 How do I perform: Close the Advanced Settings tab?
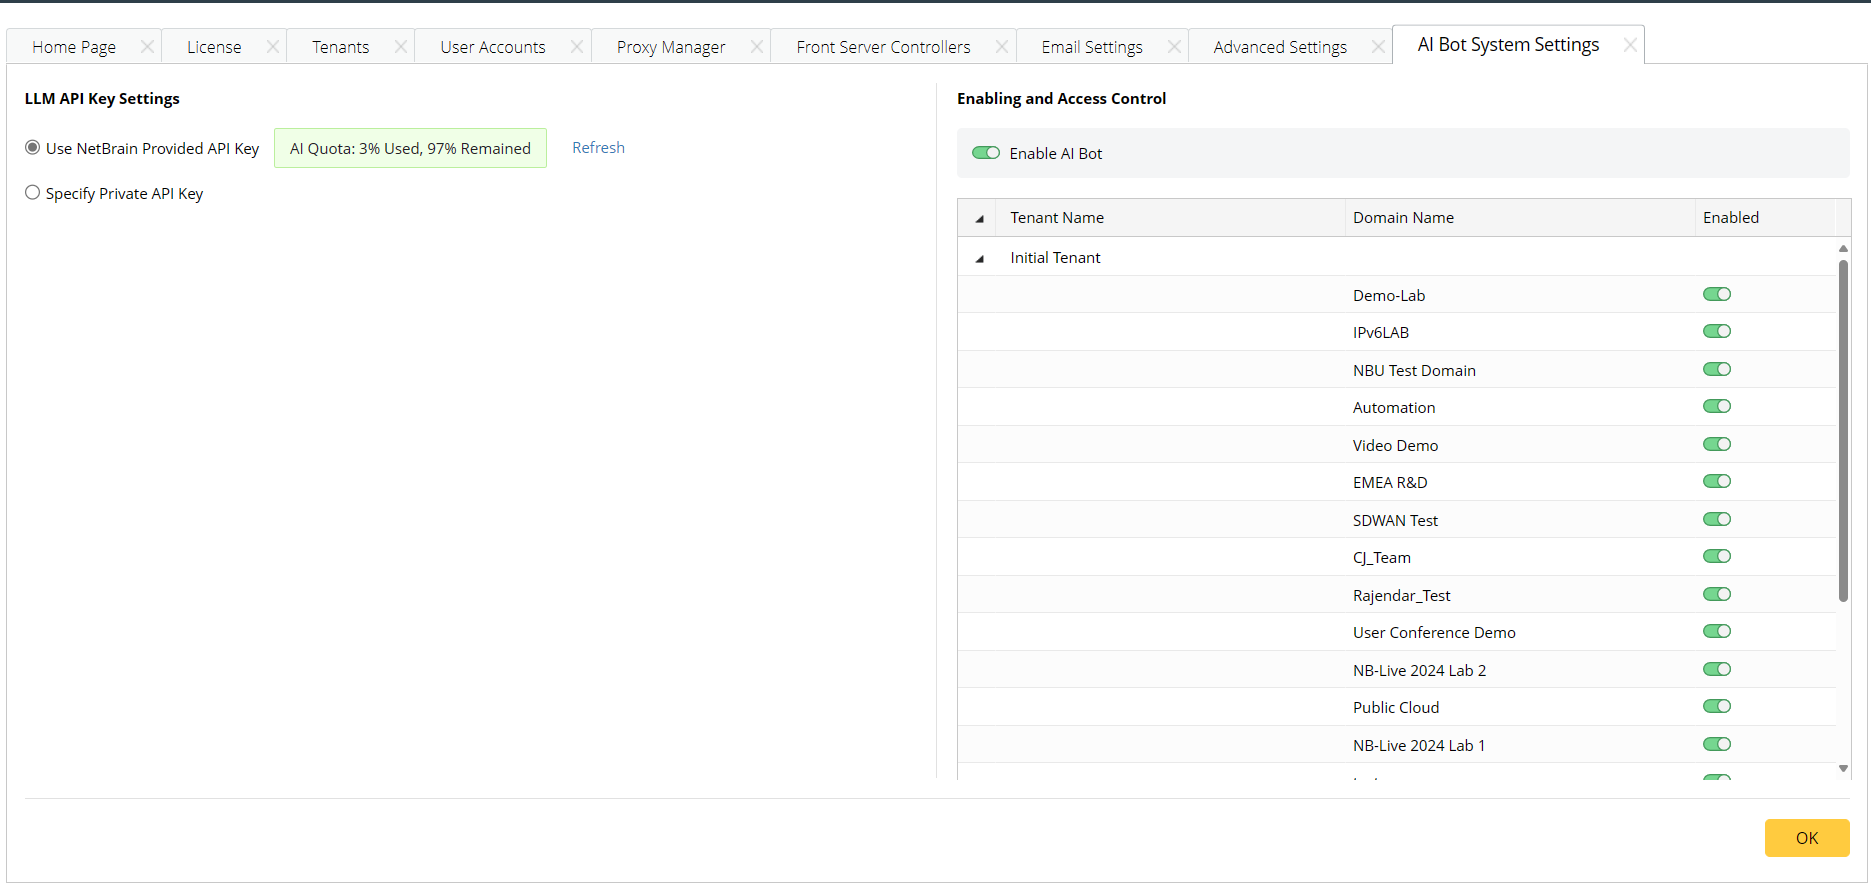pyautogui.click(x=1378, y=47)
